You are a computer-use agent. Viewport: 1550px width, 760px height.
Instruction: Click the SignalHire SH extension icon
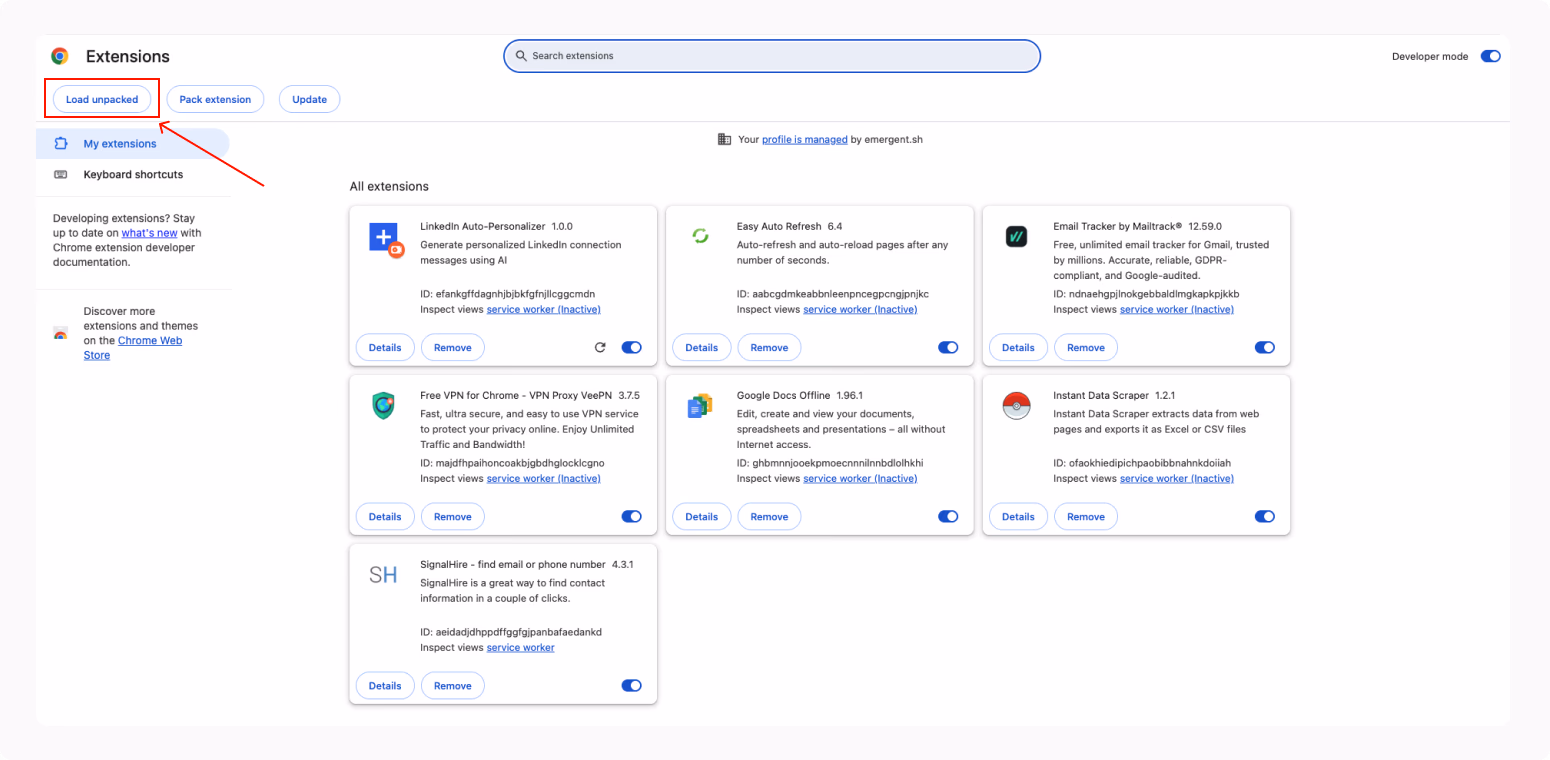click(383, 575)
